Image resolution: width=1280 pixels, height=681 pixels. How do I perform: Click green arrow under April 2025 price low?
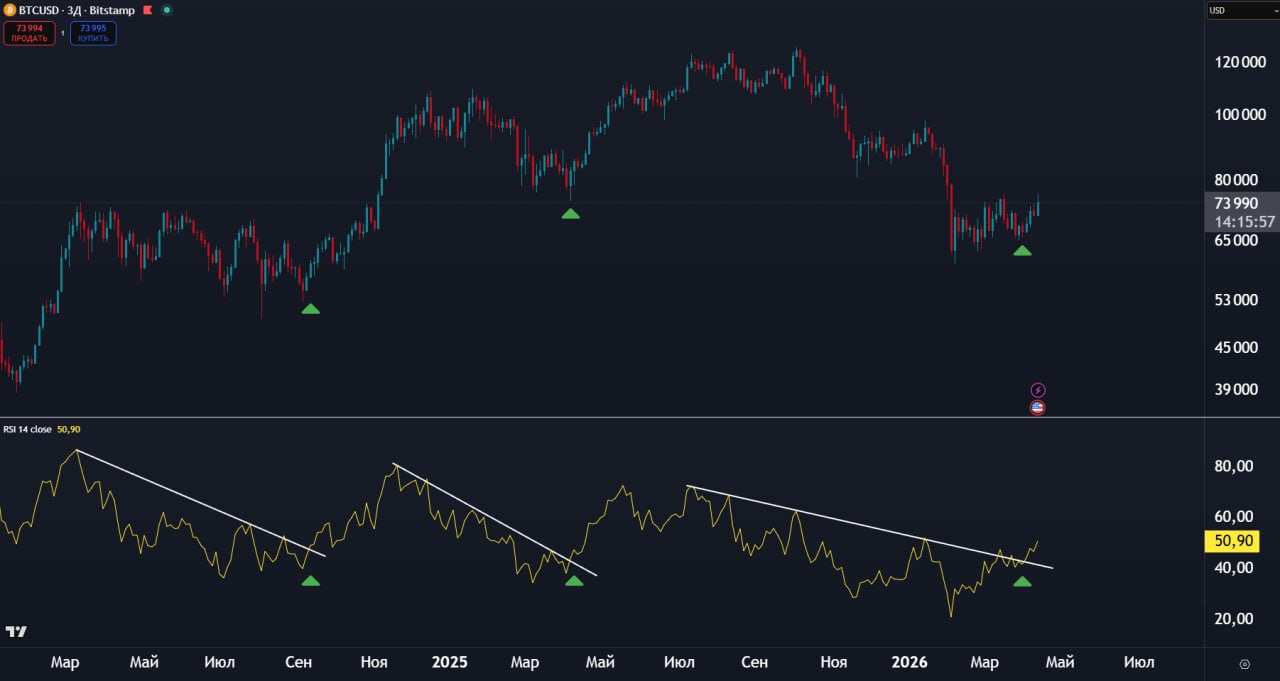[x=570, y=214]
